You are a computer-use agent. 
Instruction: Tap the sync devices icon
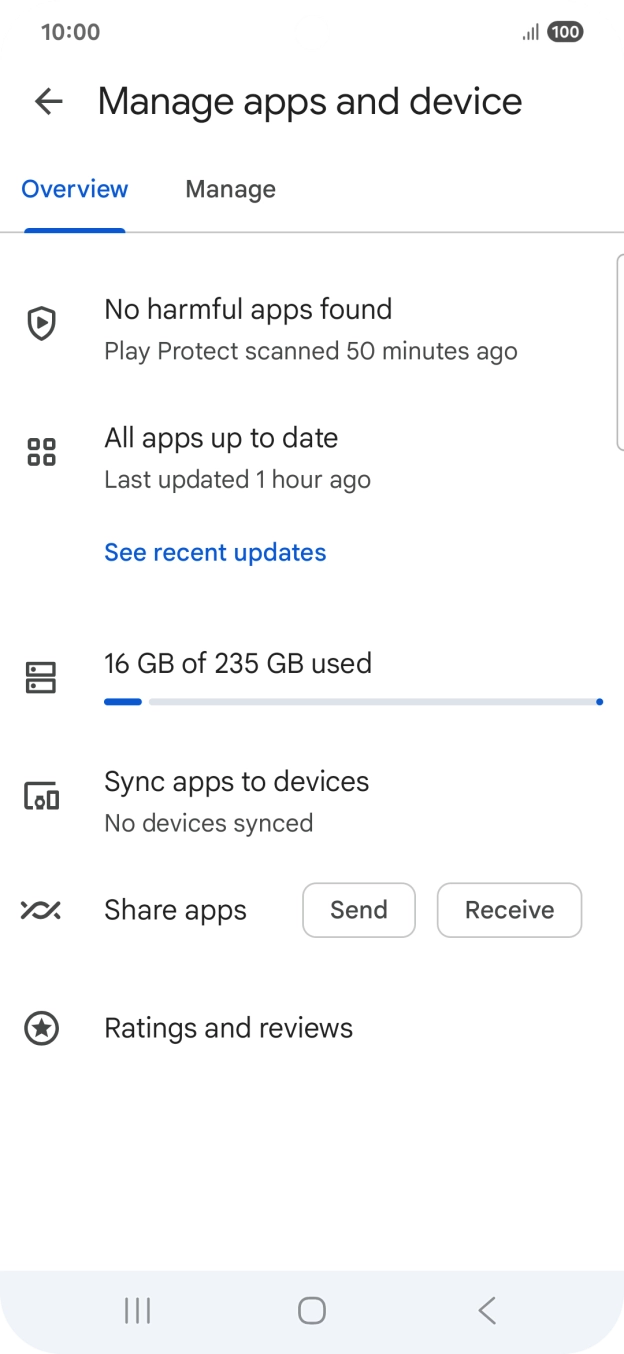[x=41, y=797]
